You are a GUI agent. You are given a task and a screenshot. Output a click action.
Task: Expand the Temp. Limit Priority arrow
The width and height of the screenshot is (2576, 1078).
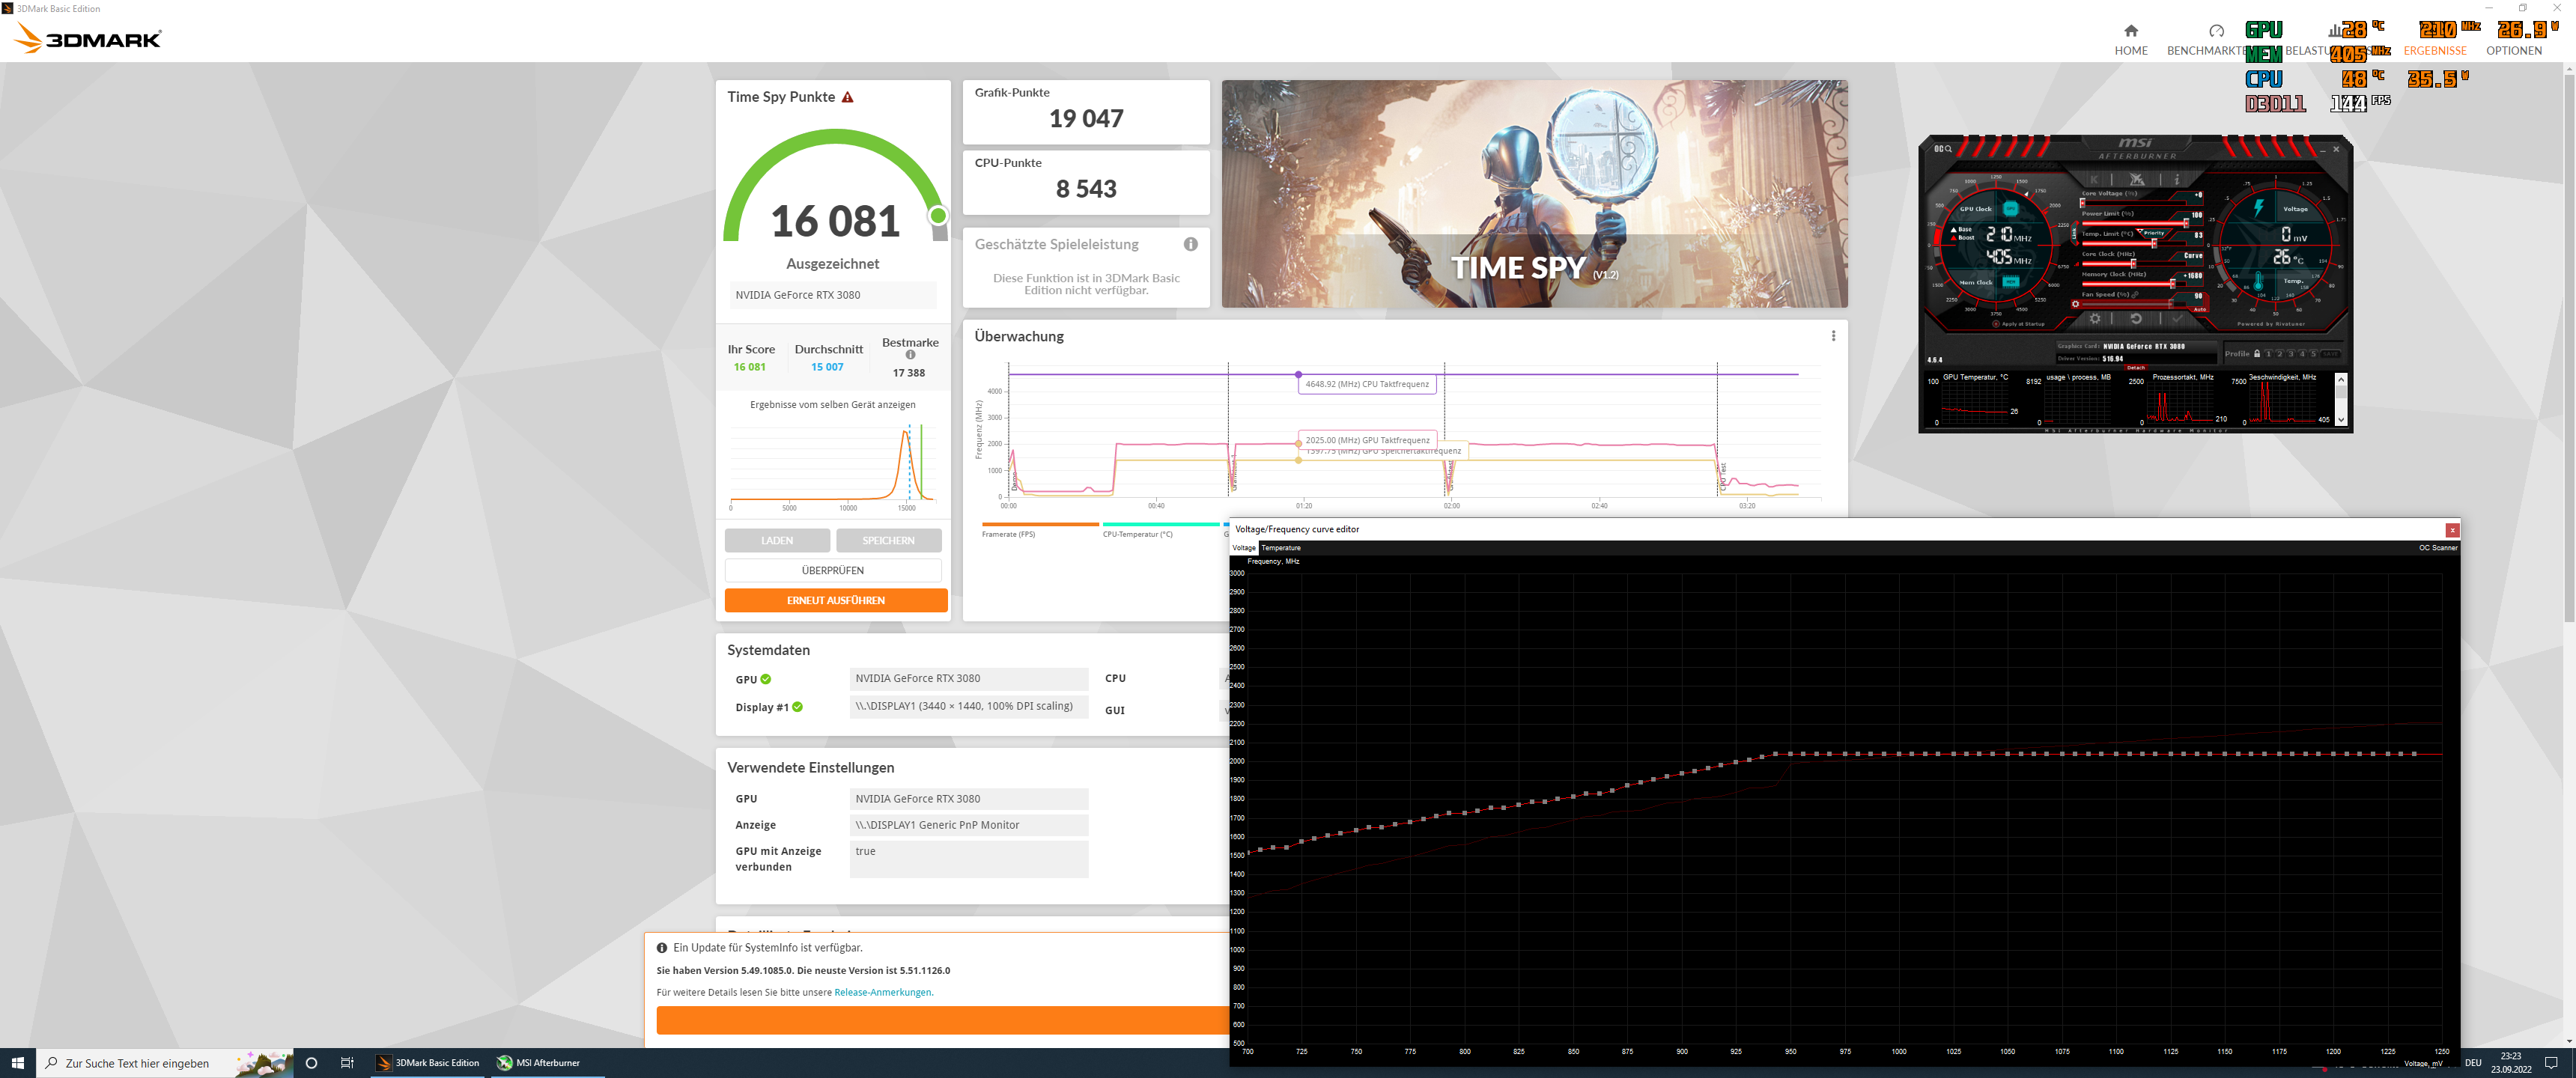pos(2141,231)
